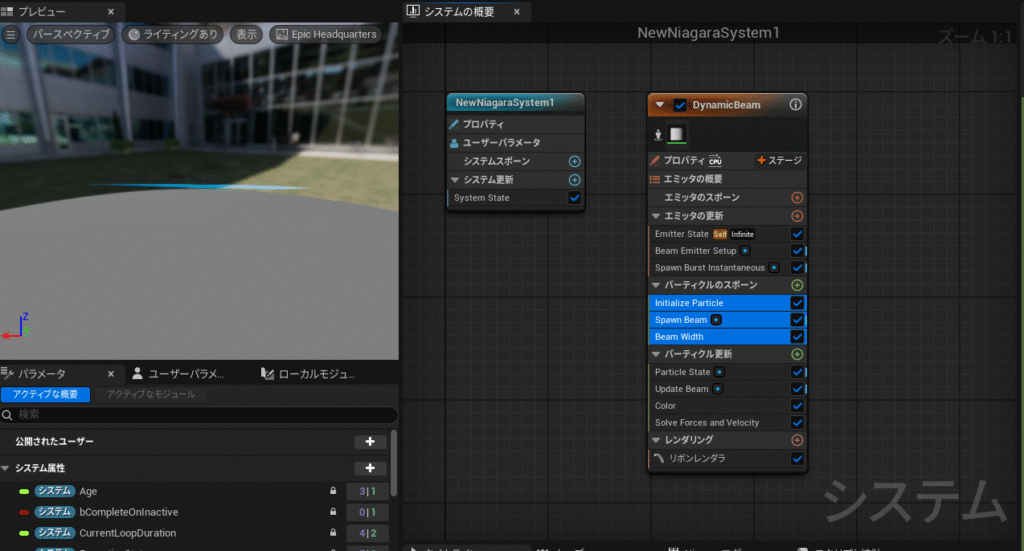The width and height of the screenshot is (1024, 551).
Task: Add a renderer with レンダリング plus icon
Action: click(x=797, y=440)
